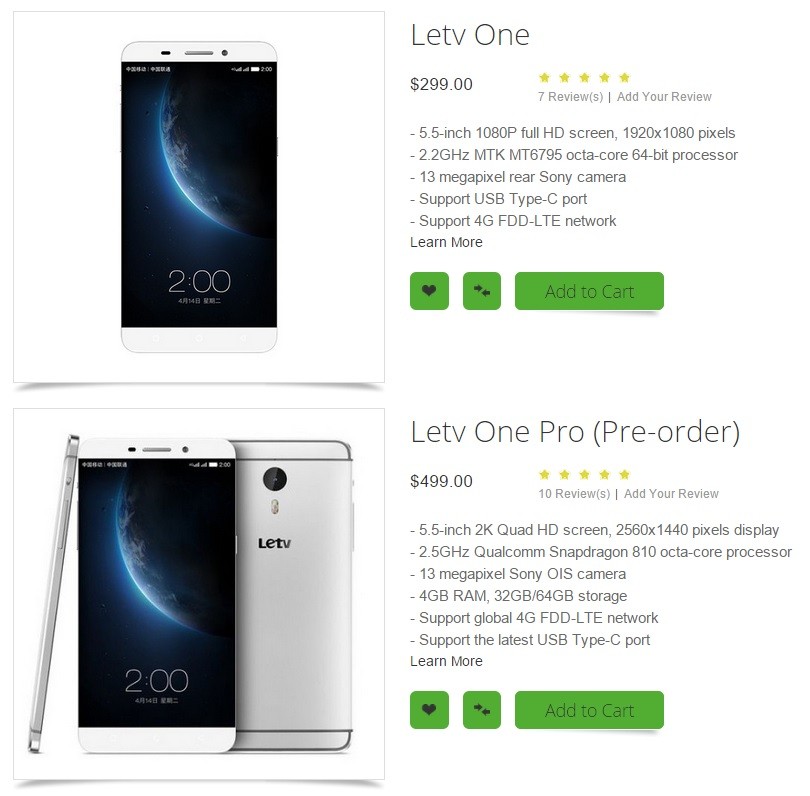Click the Letv One star rating
Screen dimensions: 810x796
pos(584,78)
